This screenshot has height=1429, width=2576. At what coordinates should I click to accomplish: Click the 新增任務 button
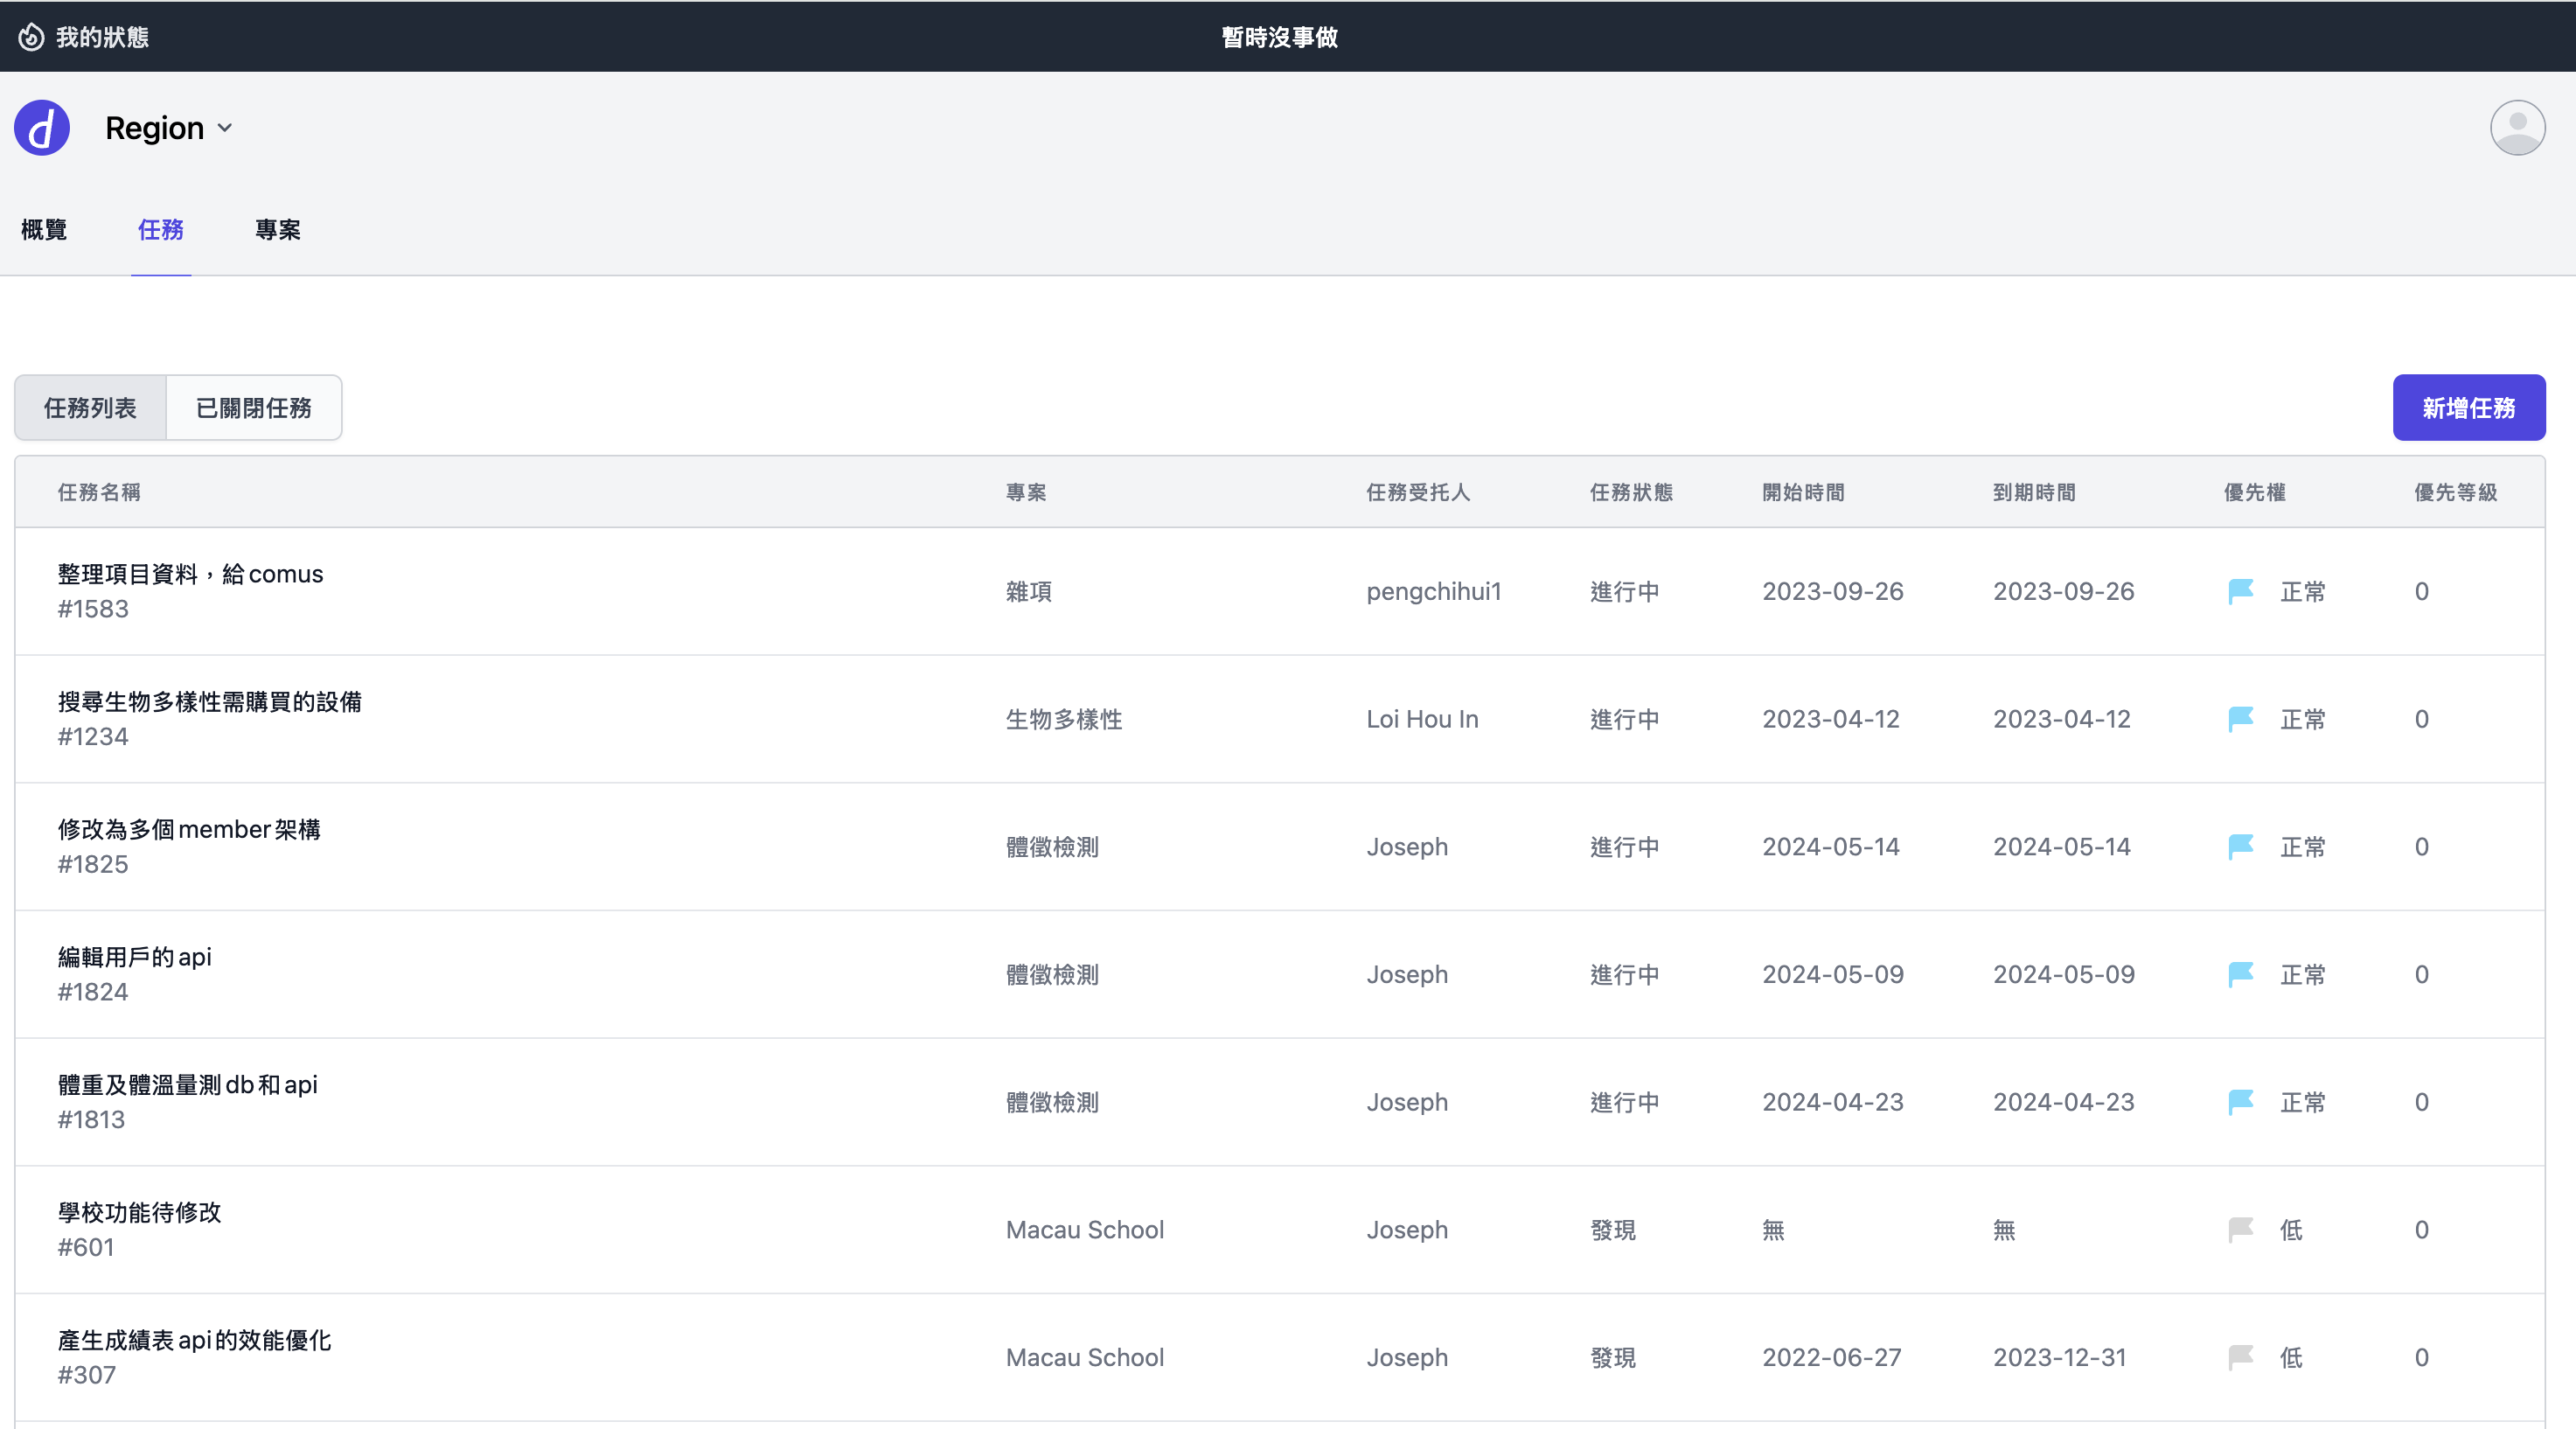click(2468, 407)
